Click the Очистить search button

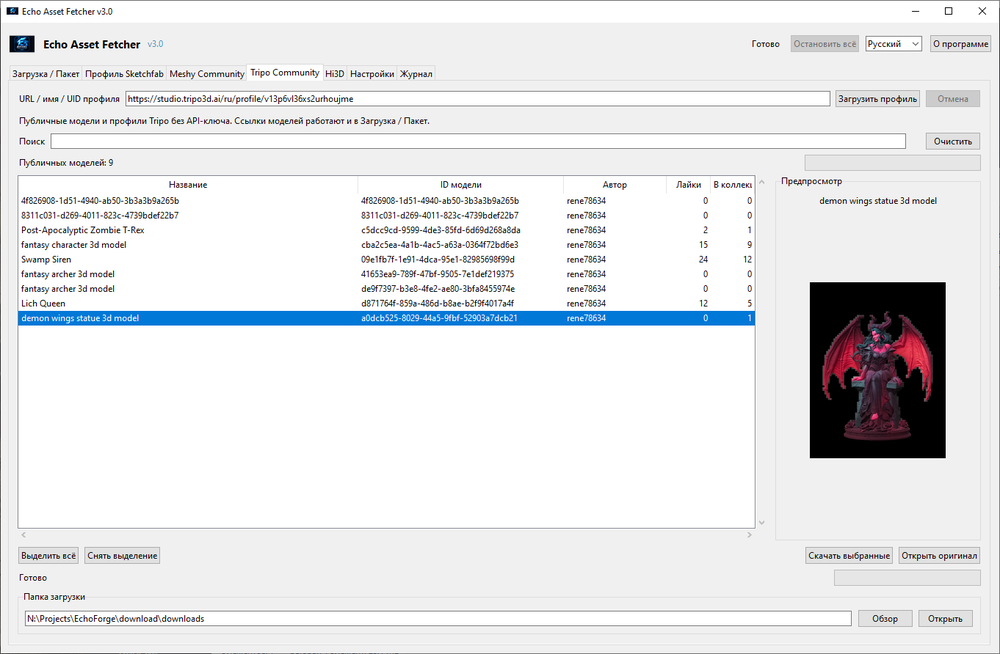pos(953,142)
